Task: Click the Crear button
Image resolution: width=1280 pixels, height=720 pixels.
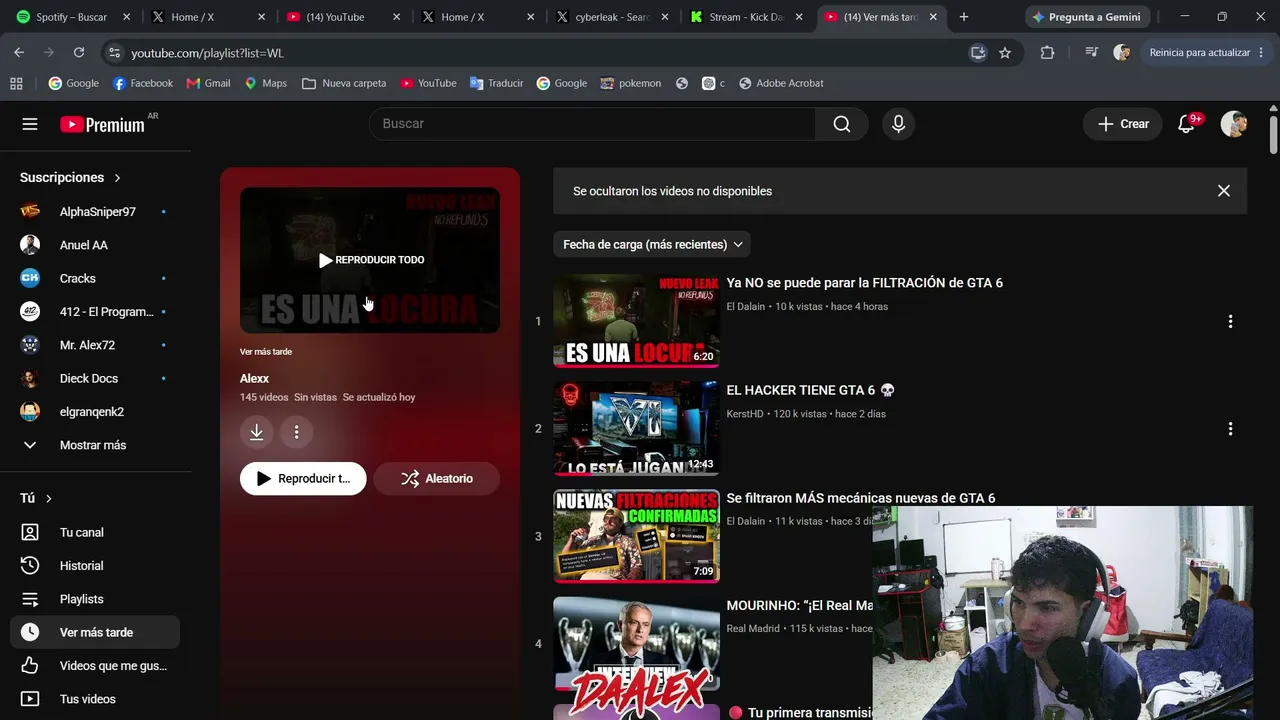Action: [1123, 124]
